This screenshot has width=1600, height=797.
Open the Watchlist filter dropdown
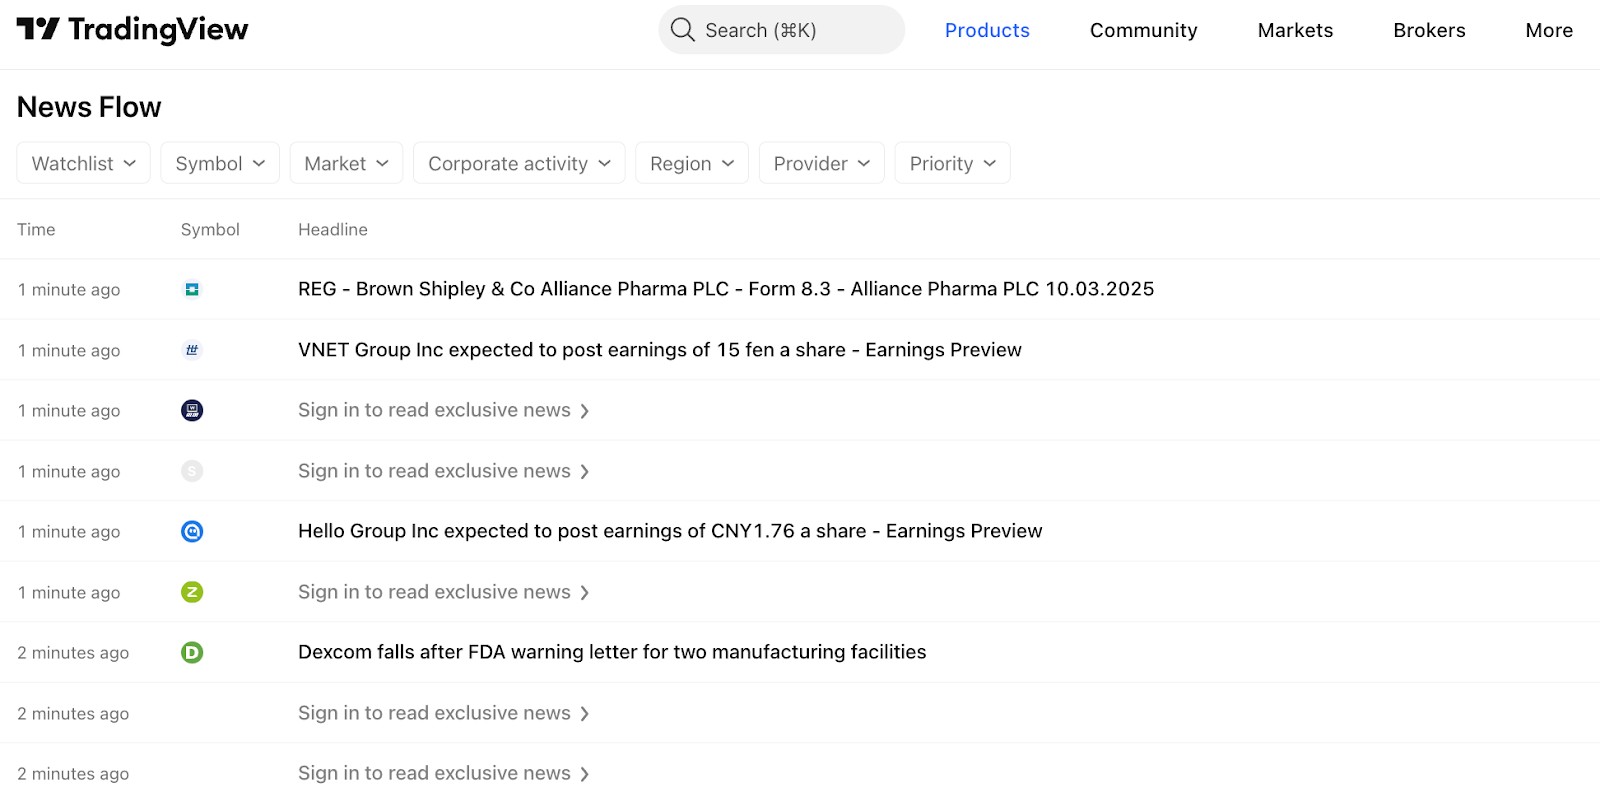coord(83,163)
